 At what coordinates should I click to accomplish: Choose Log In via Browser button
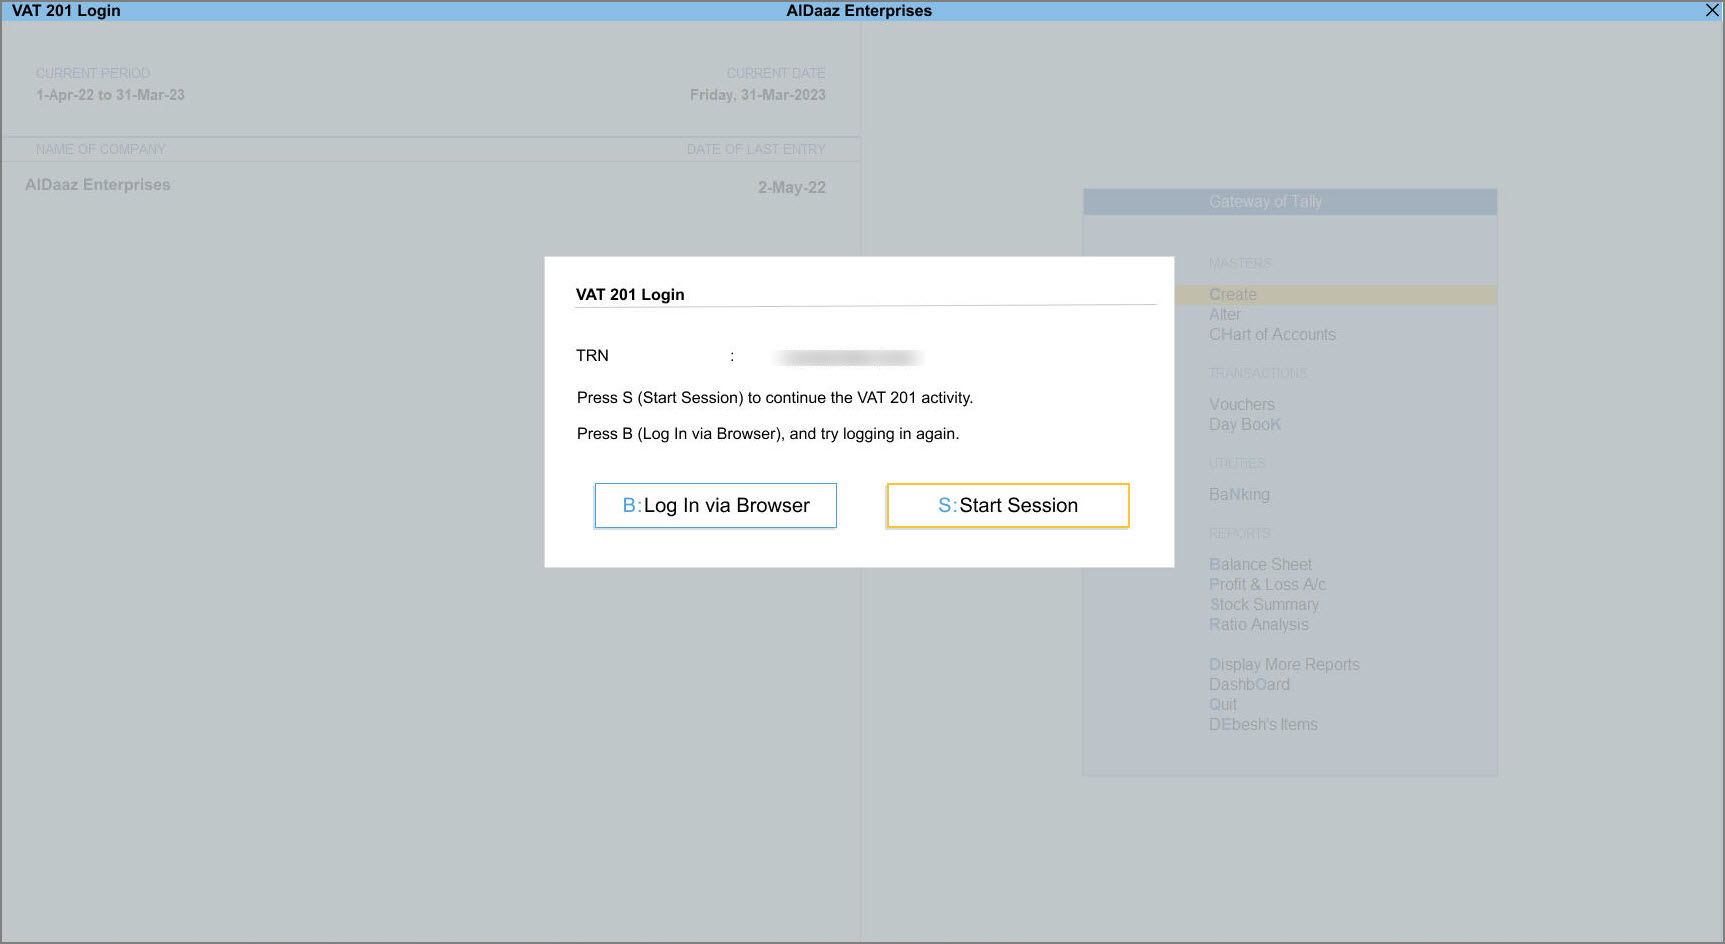715,505
